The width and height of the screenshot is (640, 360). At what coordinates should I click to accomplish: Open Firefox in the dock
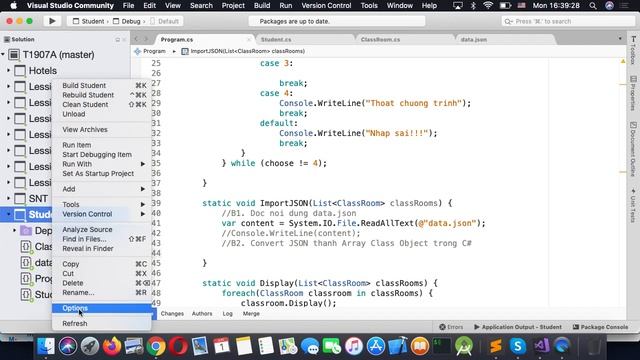(x=112, y=346)
